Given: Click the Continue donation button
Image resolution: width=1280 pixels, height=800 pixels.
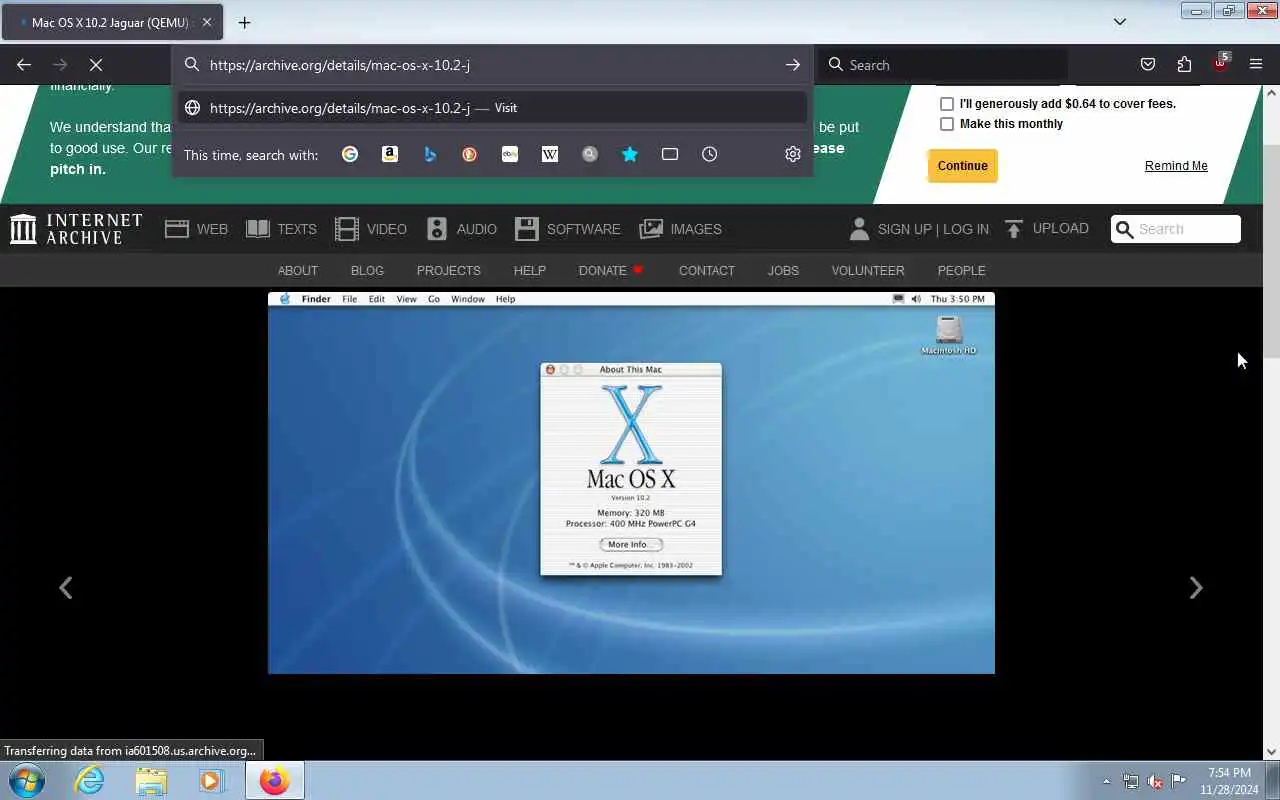Looking at the screenshot, I should click(963, 166).
